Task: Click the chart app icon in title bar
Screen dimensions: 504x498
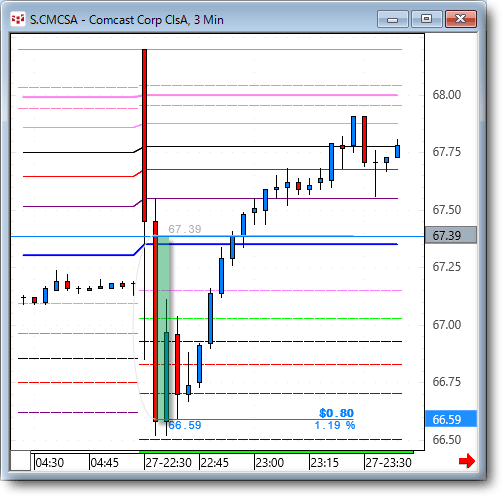Action: point(18,19)
